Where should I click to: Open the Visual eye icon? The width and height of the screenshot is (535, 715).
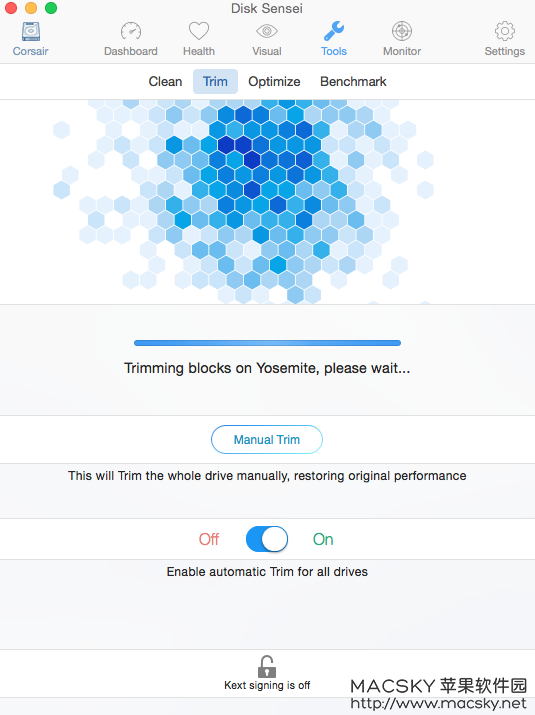(x=267, y=31)
